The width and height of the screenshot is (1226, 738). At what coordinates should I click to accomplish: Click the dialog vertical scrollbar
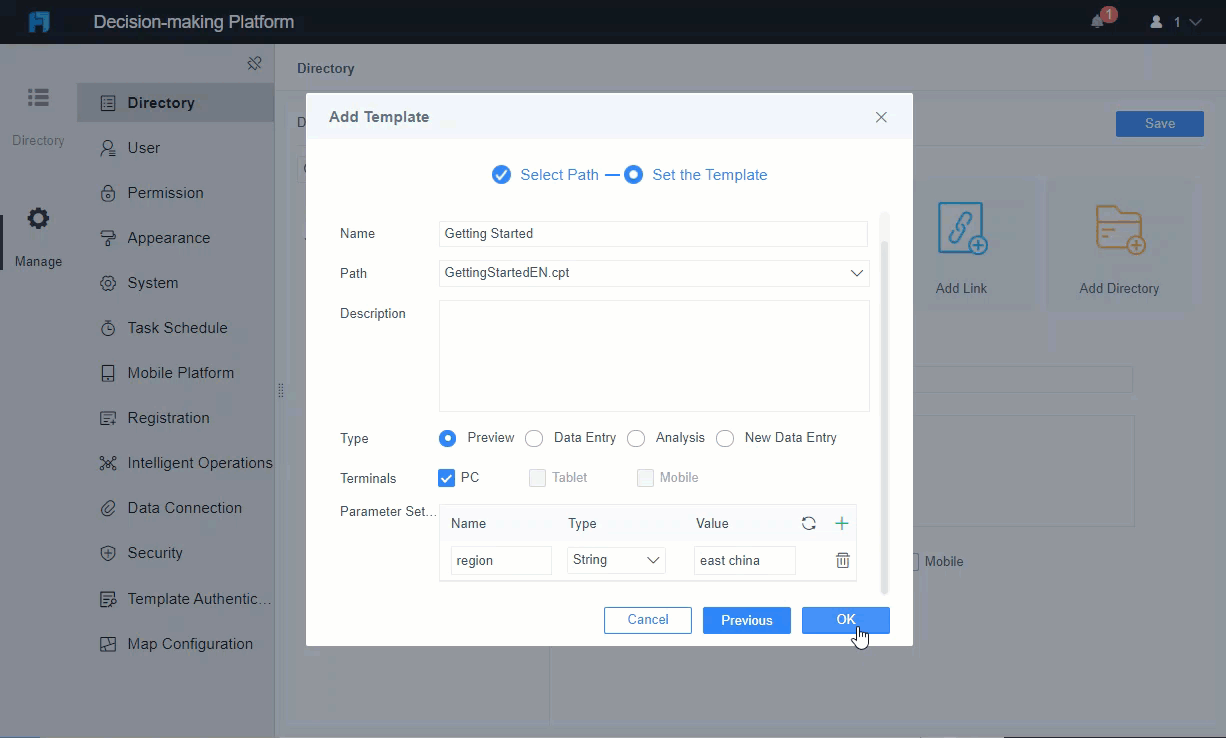(x=883, y=417)
